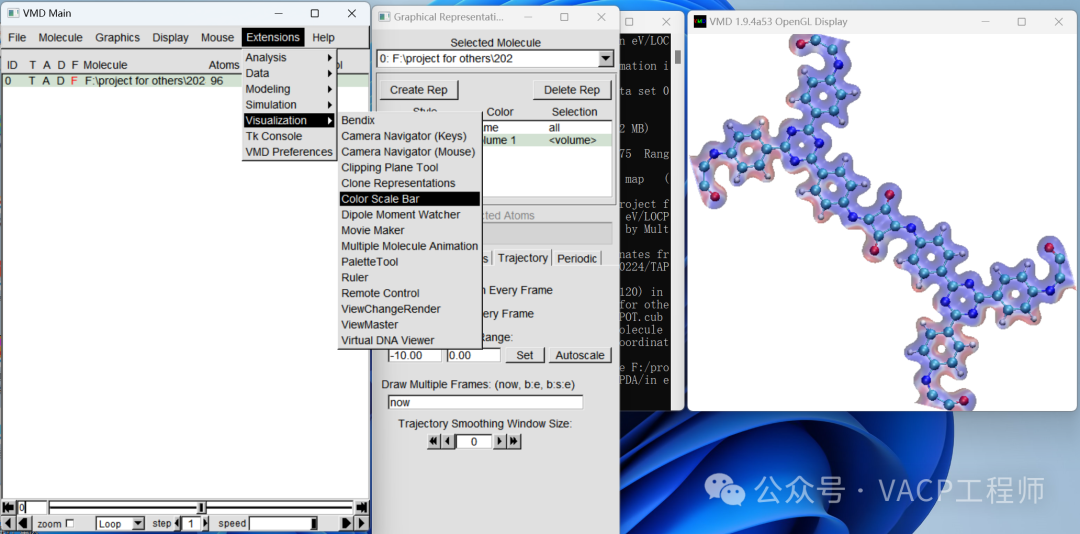
Task: Click the frame slider handle in VMD Main
Action: [201, 508]
